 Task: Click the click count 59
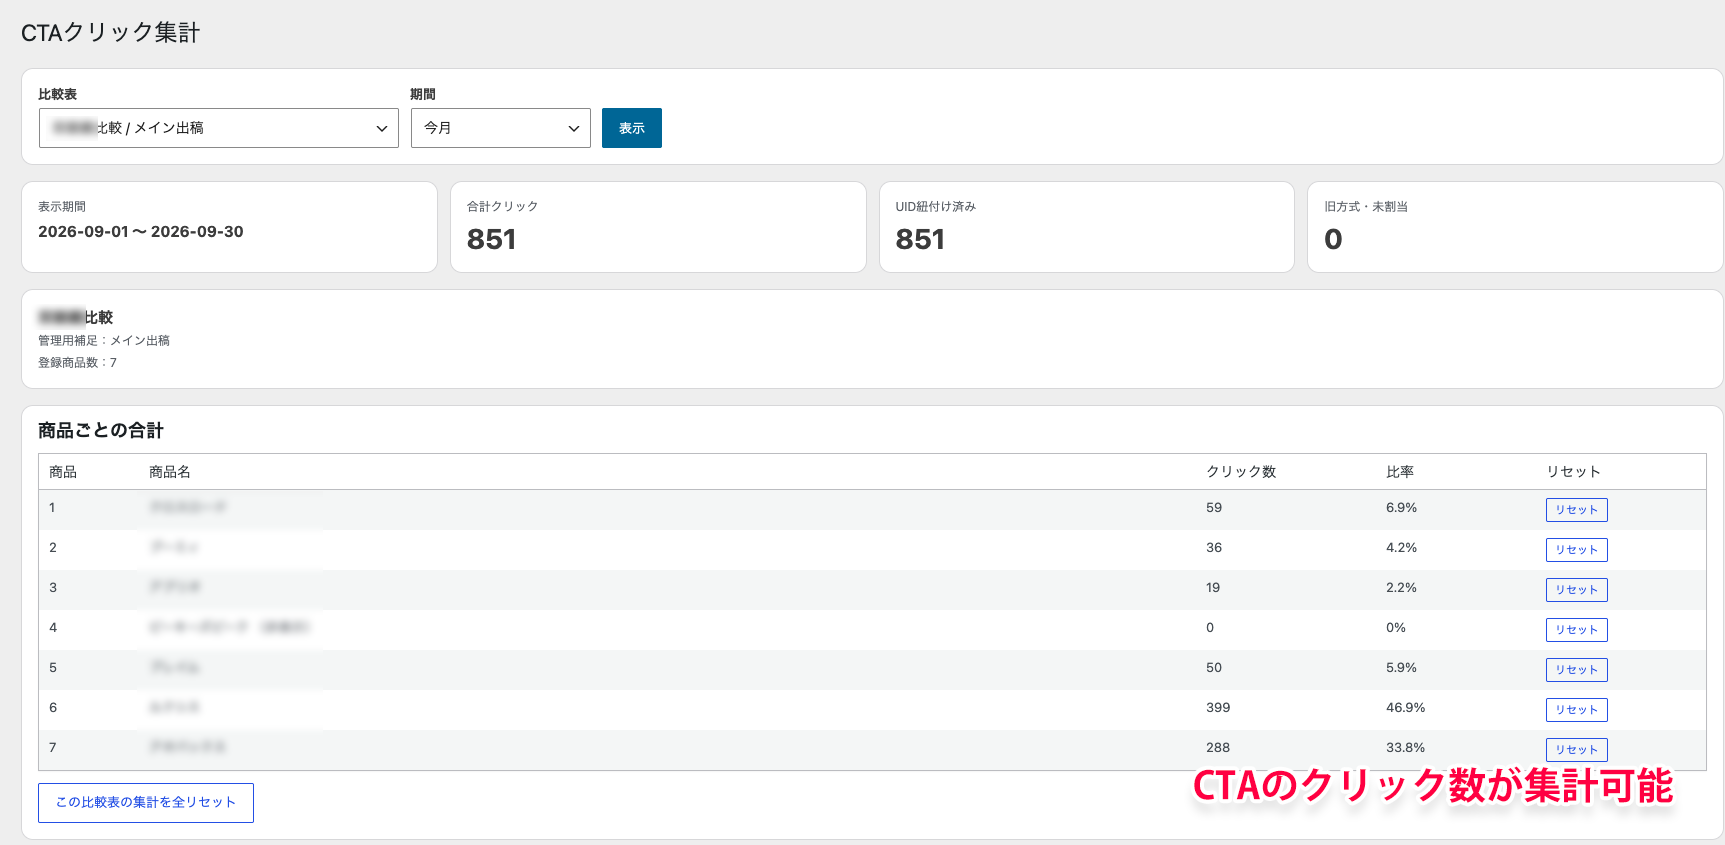pos(1214,508)
